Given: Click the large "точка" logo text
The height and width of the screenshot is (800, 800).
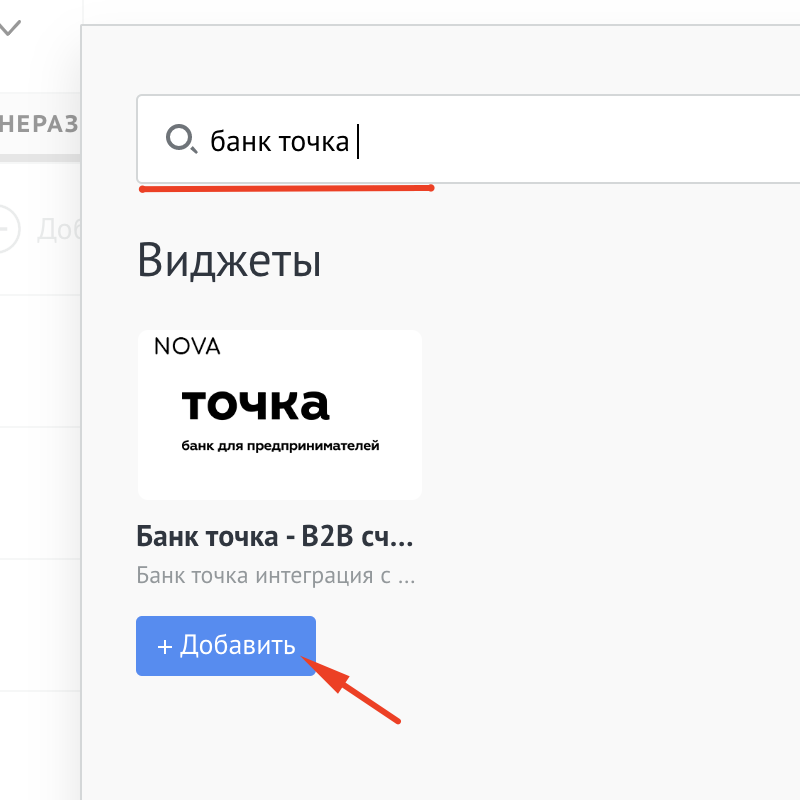Looking at the screenshot, I should 255,404.
